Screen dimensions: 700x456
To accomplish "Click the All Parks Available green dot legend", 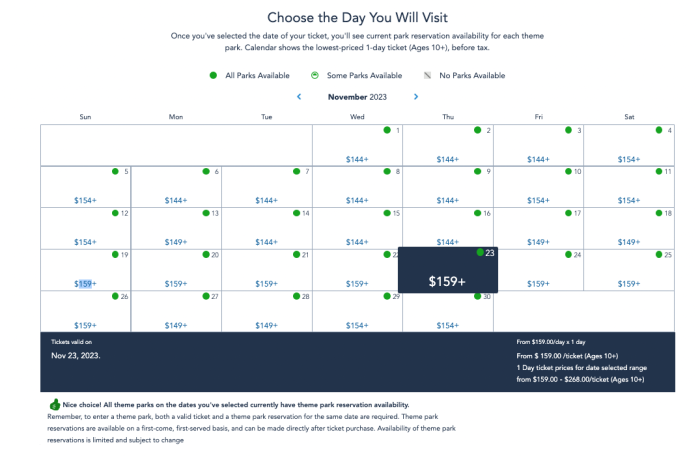I will (212, 75).
